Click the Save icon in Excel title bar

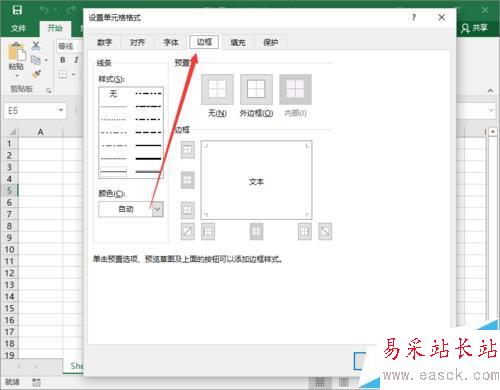pyautogui.click(x=17, y=10)
